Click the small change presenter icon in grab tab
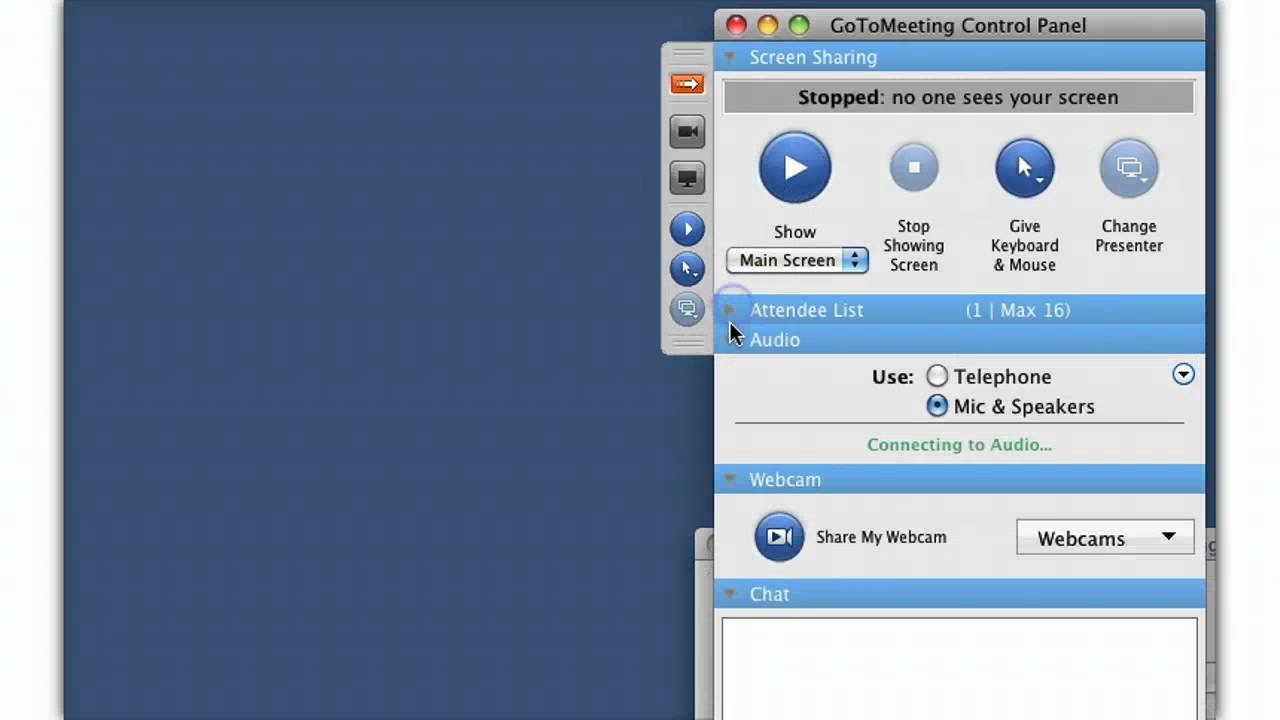This screenshot has width=1280, height=720. pyautogui.click(x=687, y=309)
